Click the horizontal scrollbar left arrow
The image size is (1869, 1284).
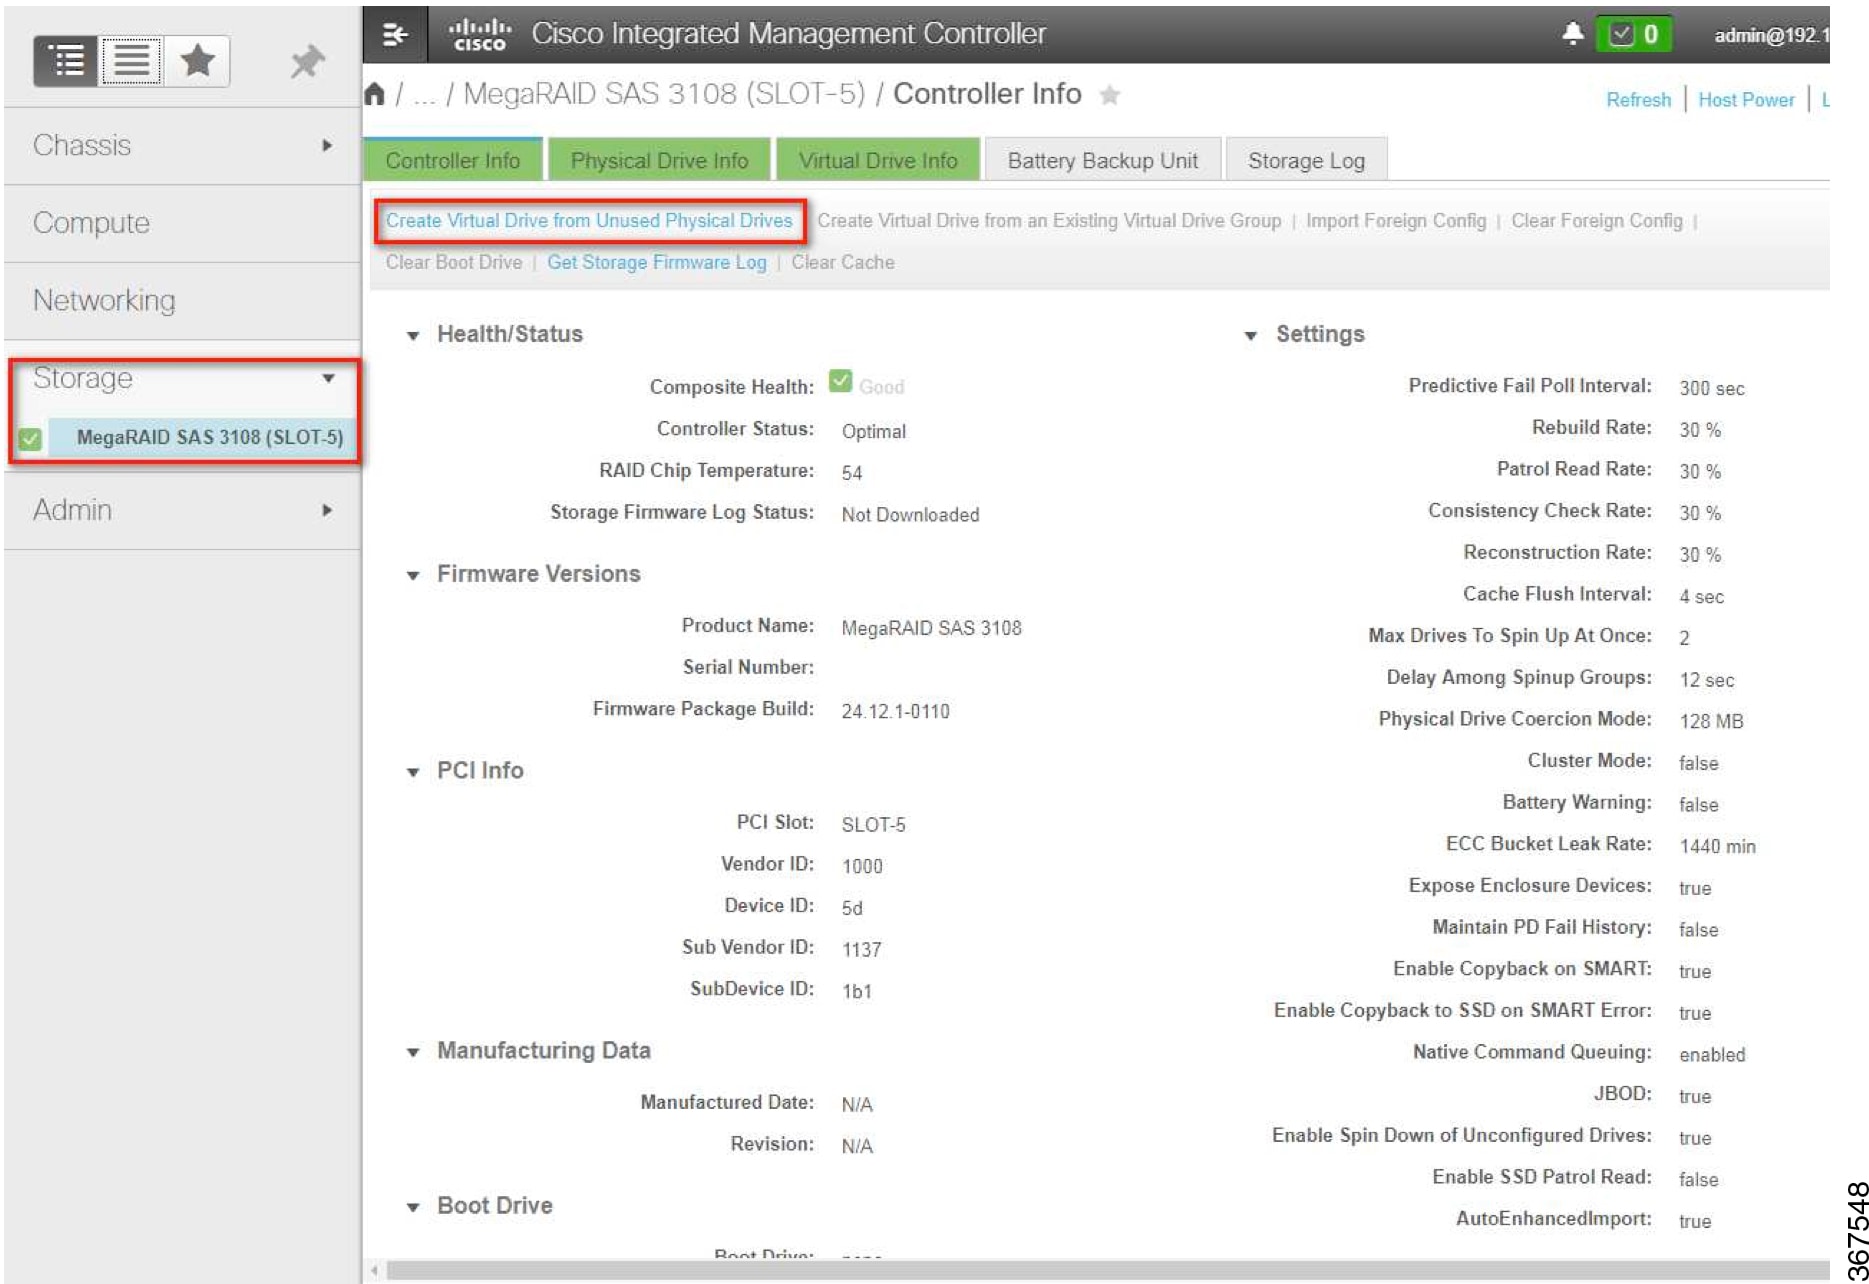coord(375,1271)
